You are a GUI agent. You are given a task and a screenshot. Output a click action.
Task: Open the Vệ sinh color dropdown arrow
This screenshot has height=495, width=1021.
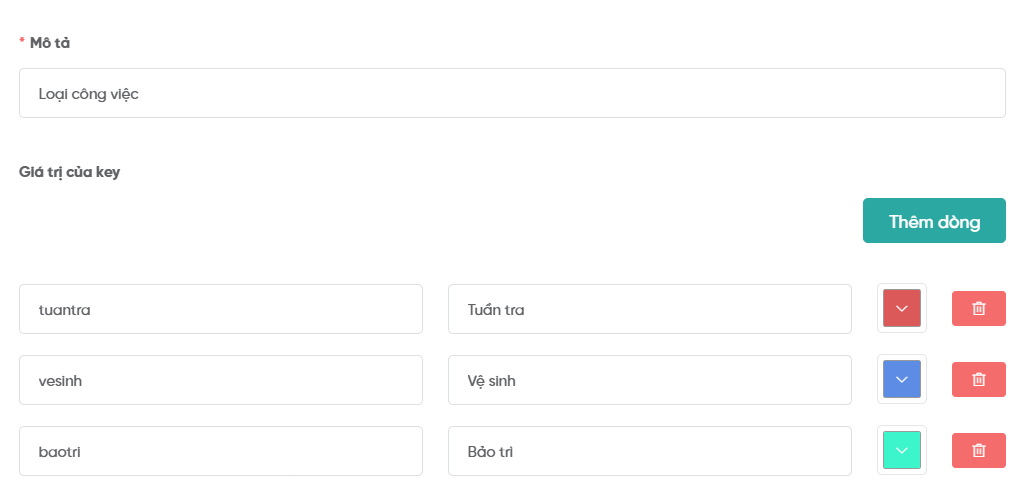902,380
